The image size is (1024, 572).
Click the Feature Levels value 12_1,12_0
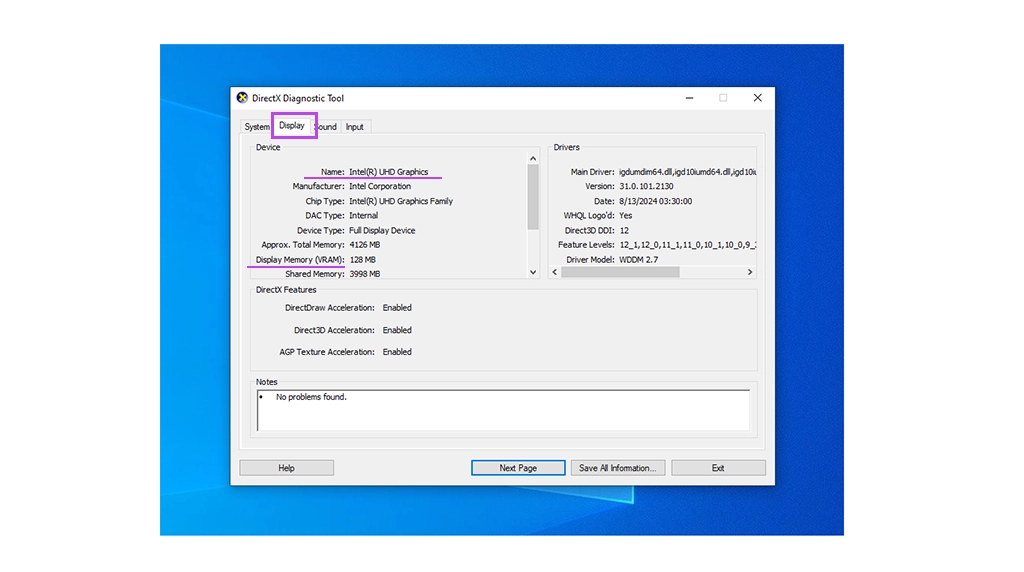click(688, 245)
